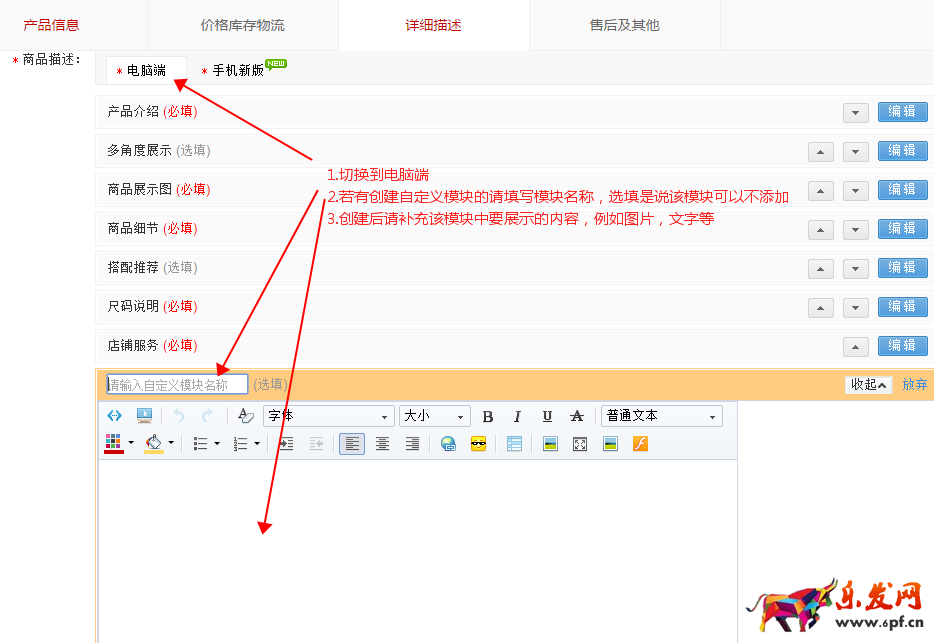
Task: Move 商品展示图 module down
Action: pos(855,191)
